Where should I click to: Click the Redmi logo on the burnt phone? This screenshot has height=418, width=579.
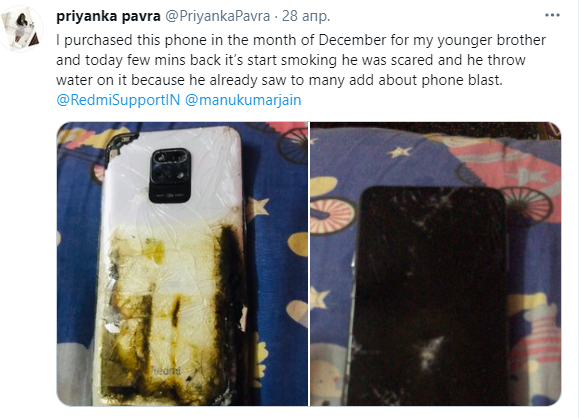pyautogui.click(x=166, y=370)
